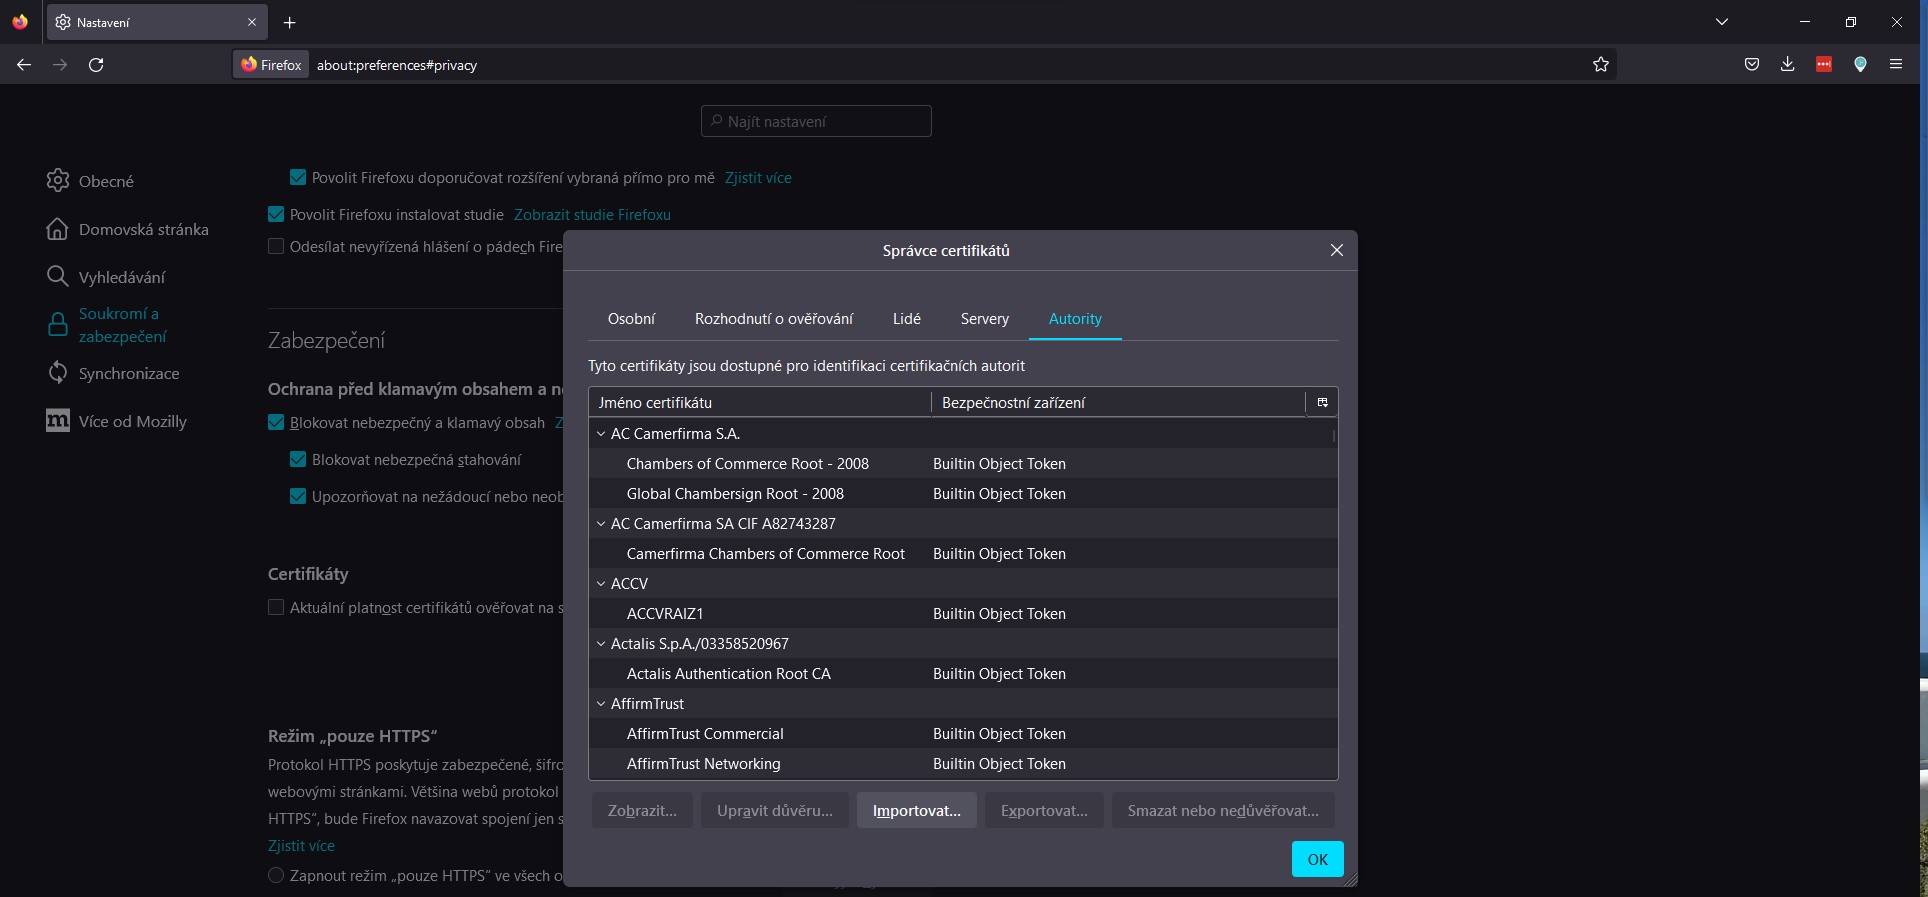Click the red extension icon in toolbar
This screenshot has width=1928, height=897.
[x=1824, y=64]
